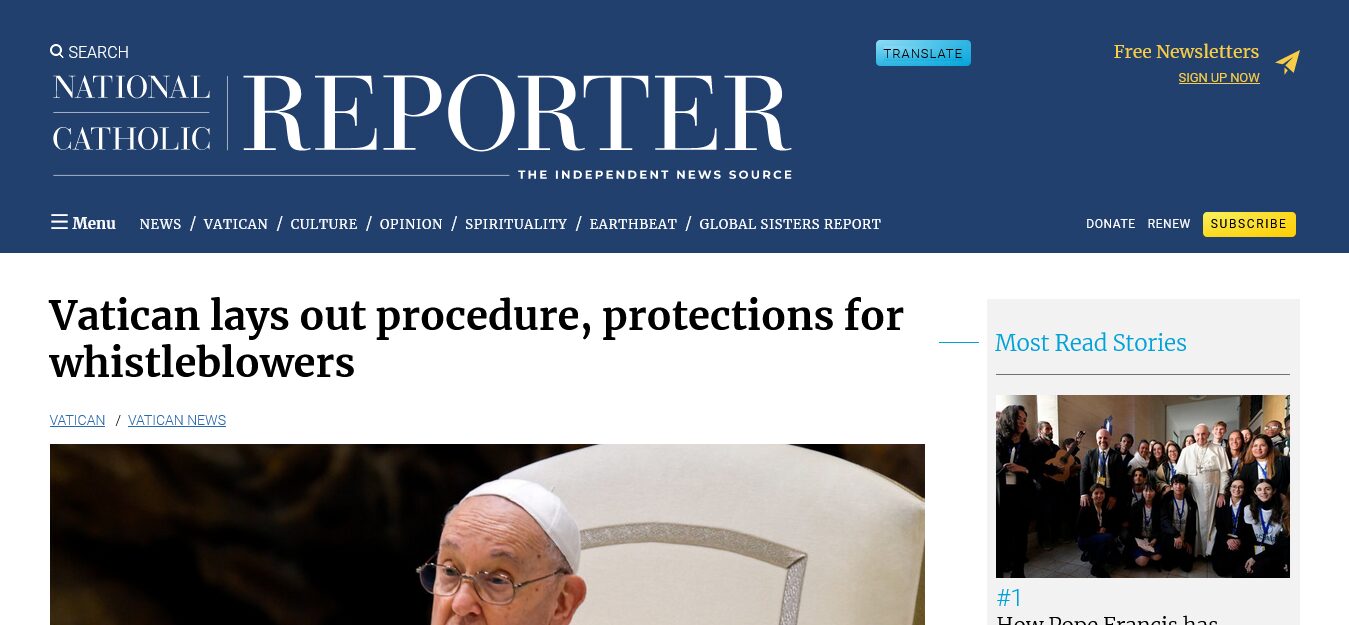1349x625 pixels.
Task: Open the hamburger Menu icon
Action: click(59, 222)
